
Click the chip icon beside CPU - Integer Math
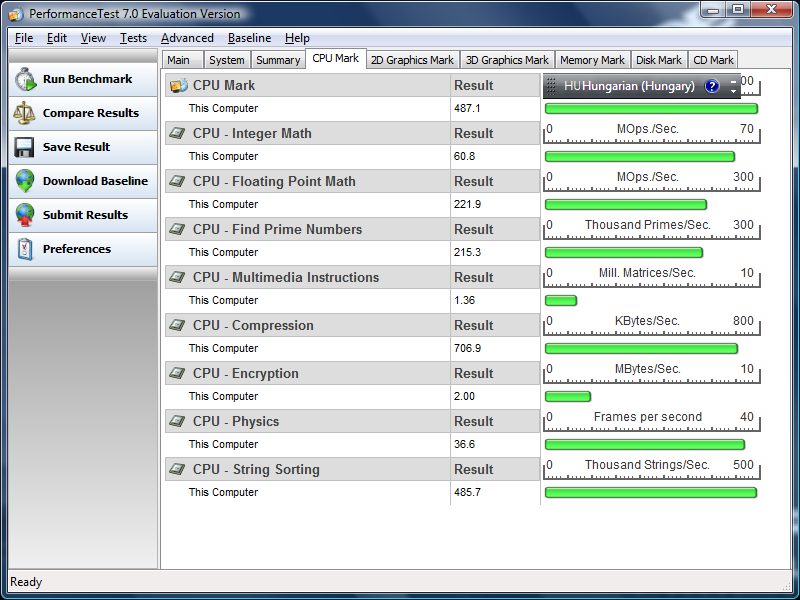pyautogui.click(x=177, y=134)
